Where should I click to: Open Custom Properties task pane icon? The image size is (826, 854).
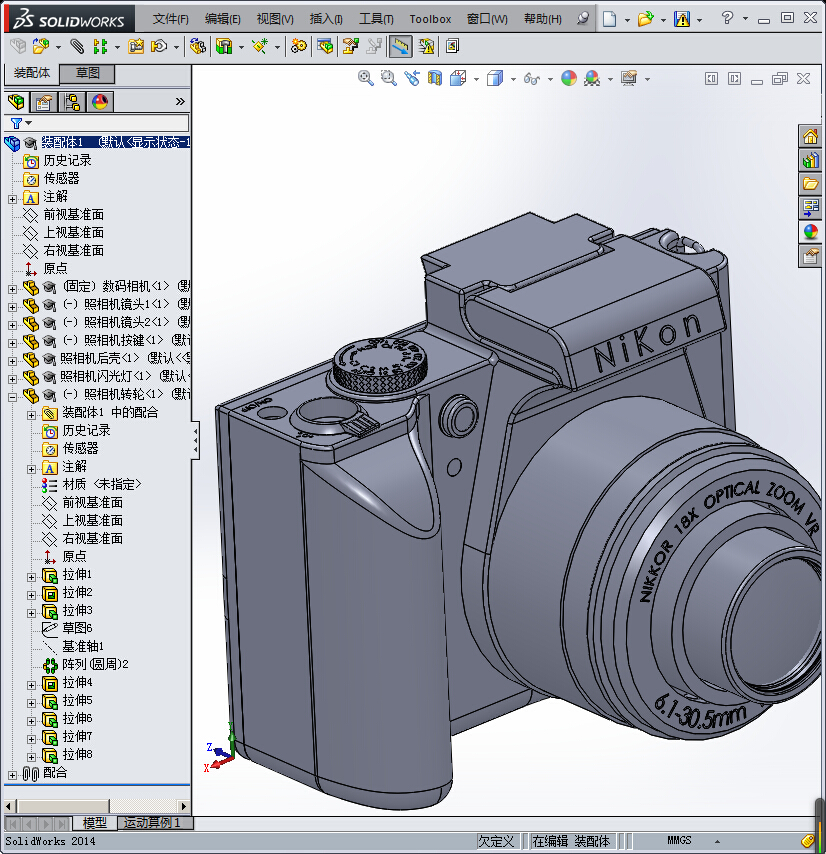point(810,255)
